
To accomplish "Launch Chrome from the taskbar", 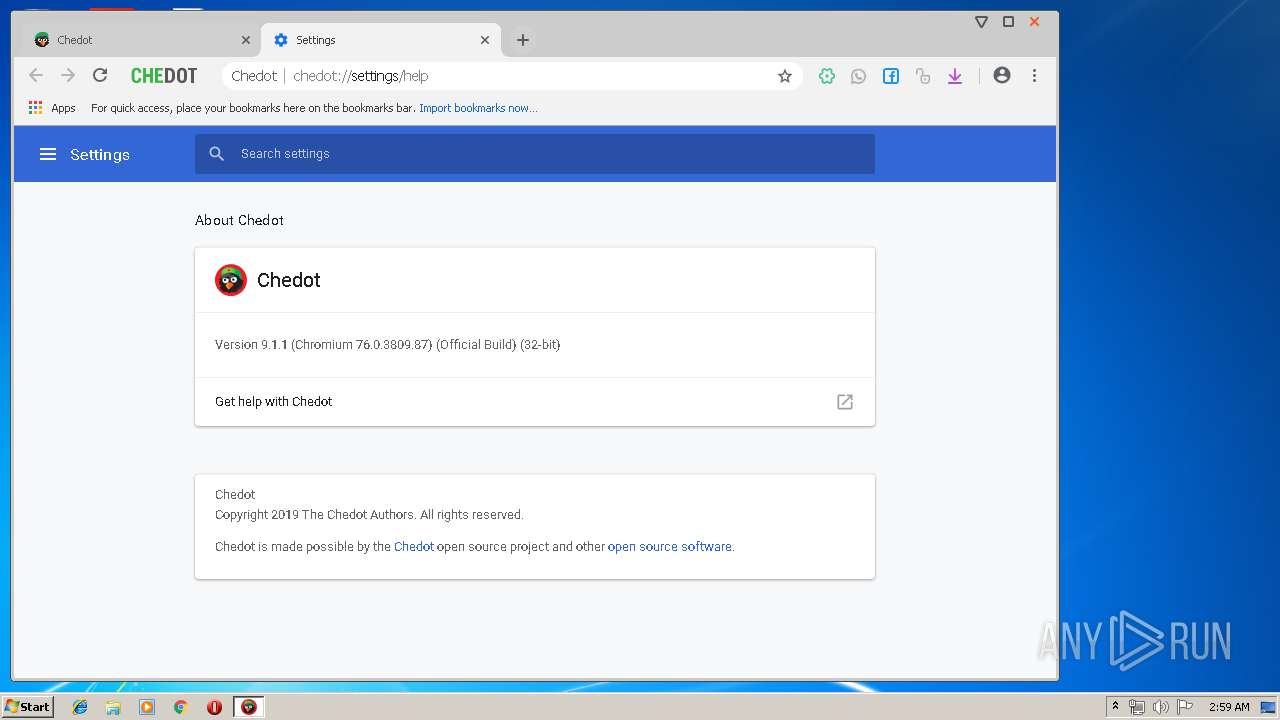I will [x=180, y=707].
